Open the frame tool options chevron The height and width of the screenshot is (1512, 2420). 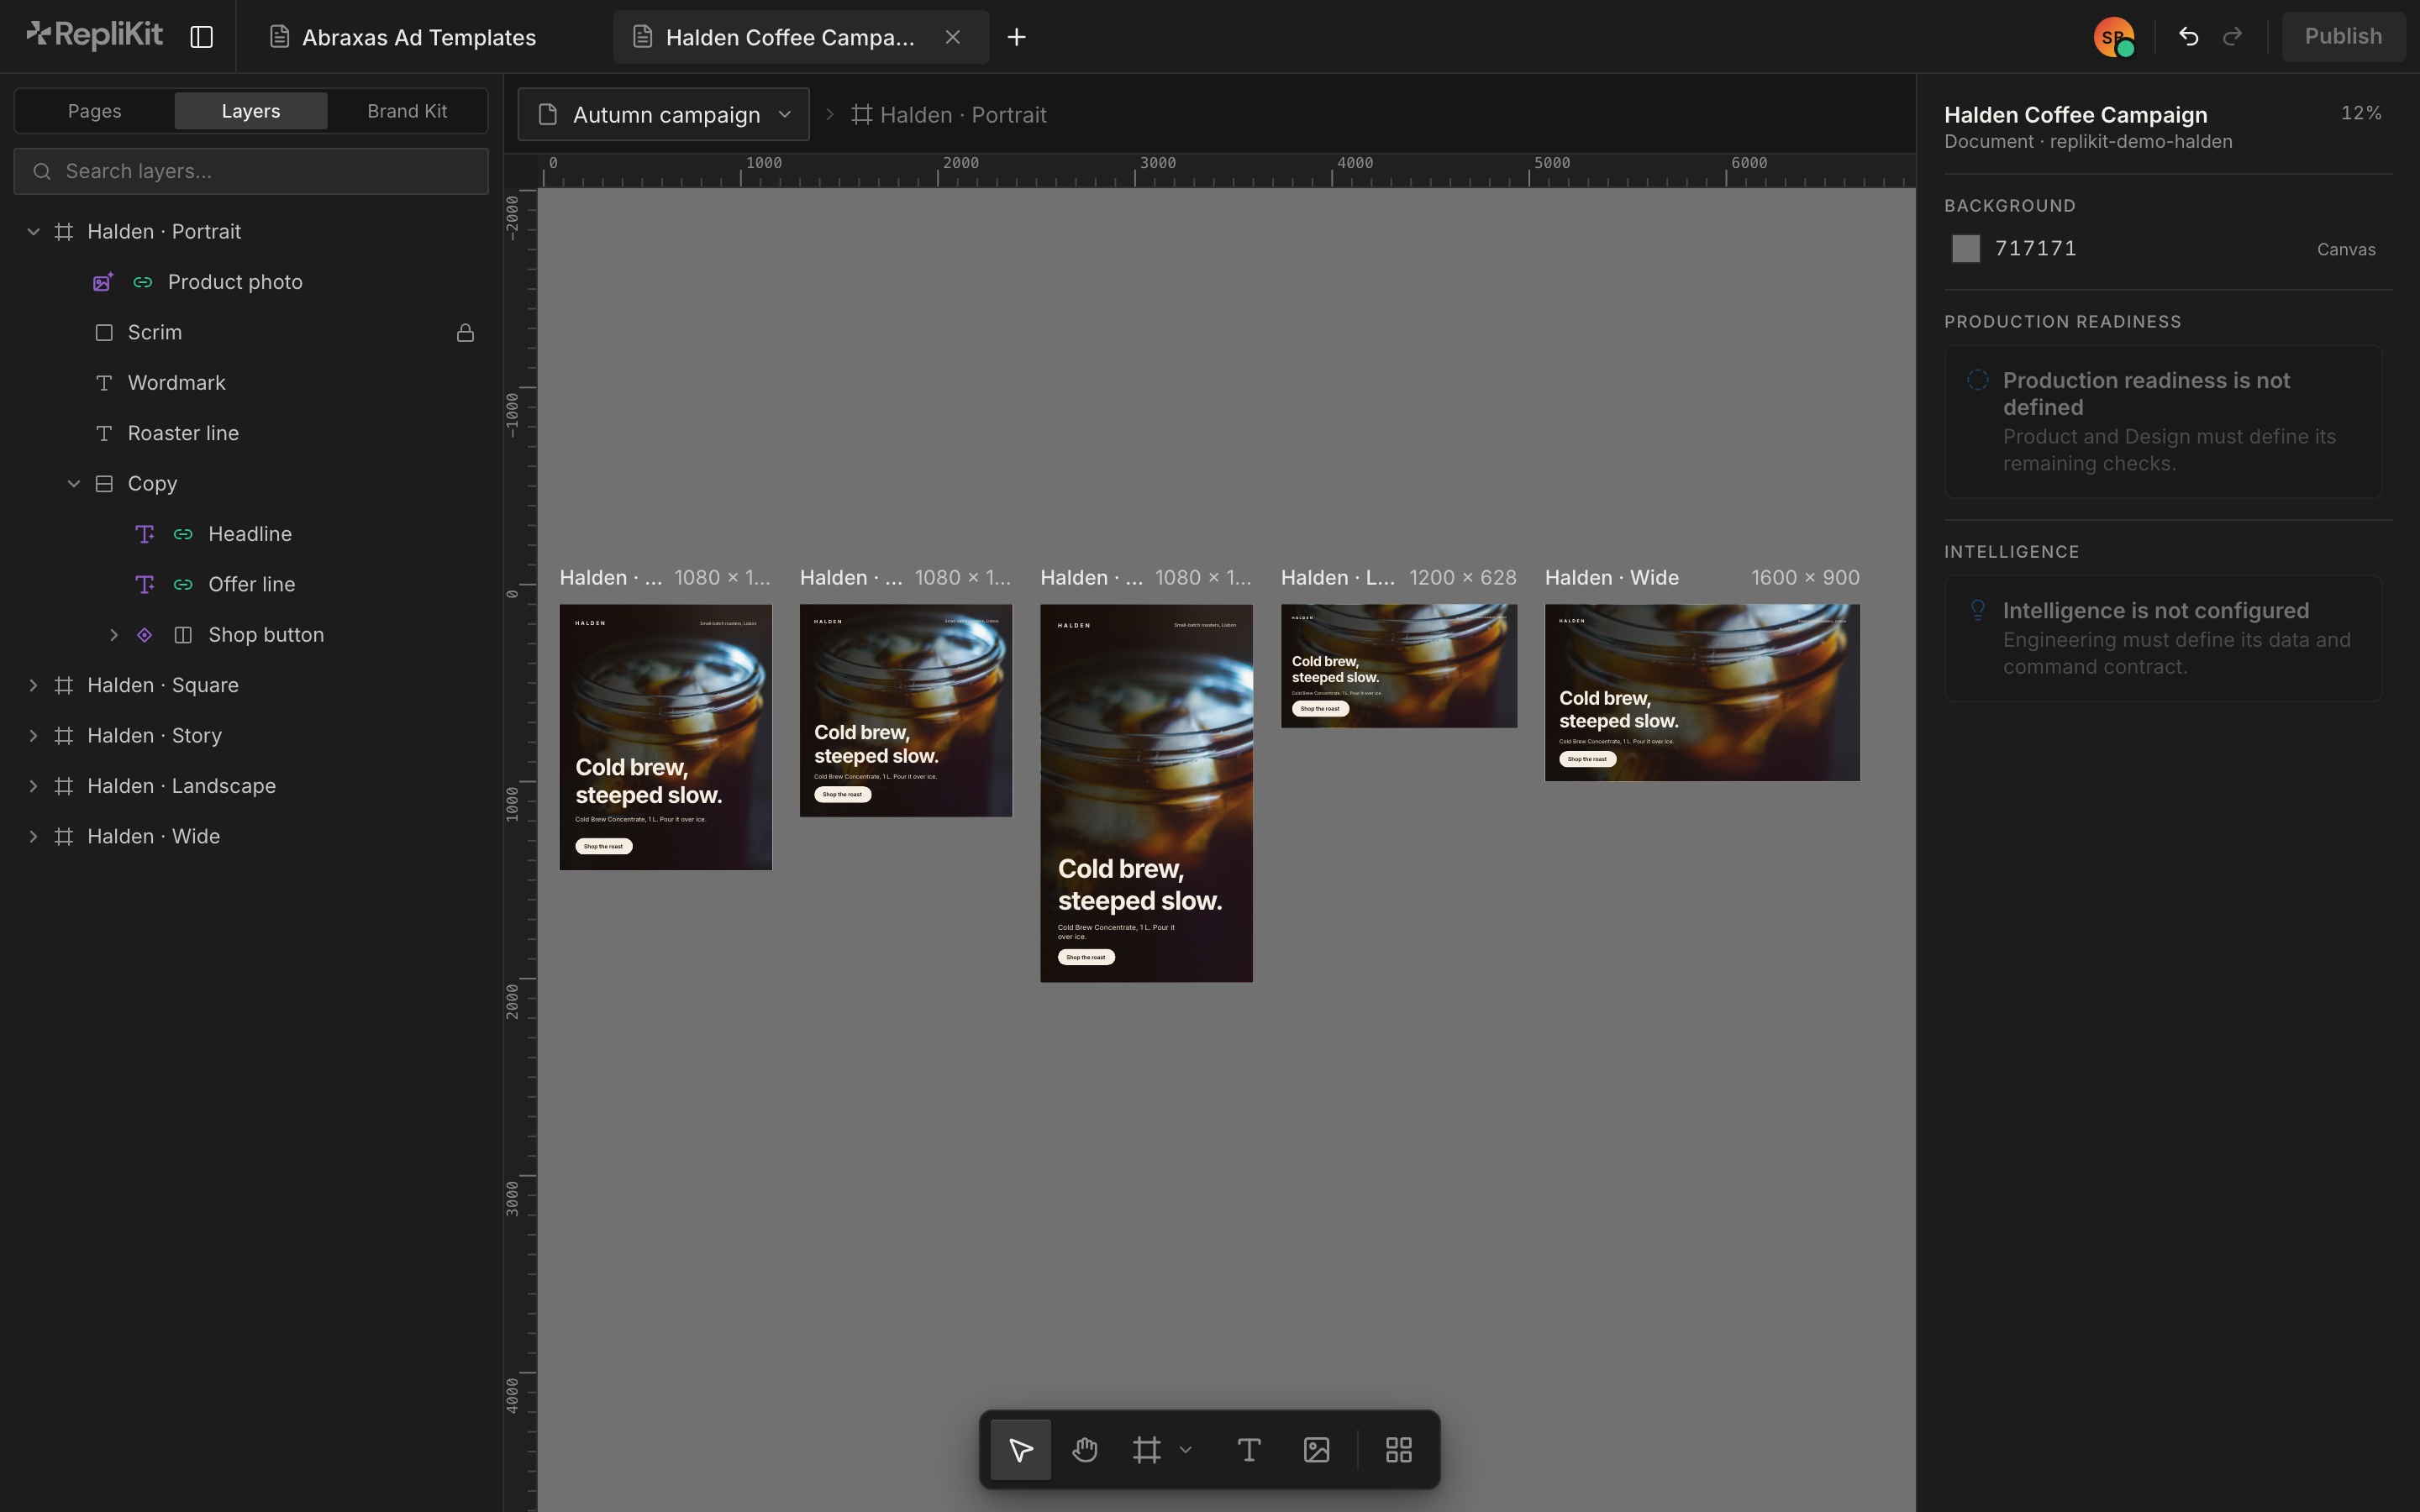(1186, 1449)
